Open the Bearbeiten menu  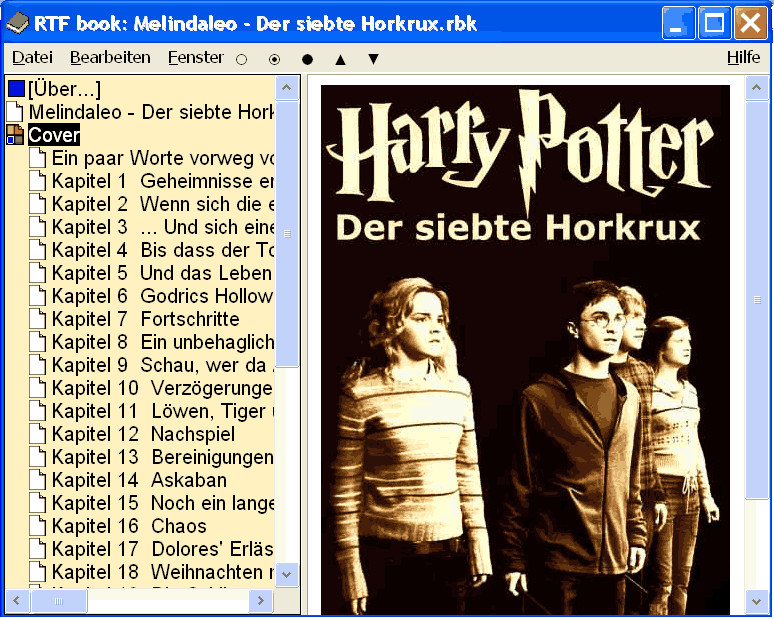tap(110, 58)
